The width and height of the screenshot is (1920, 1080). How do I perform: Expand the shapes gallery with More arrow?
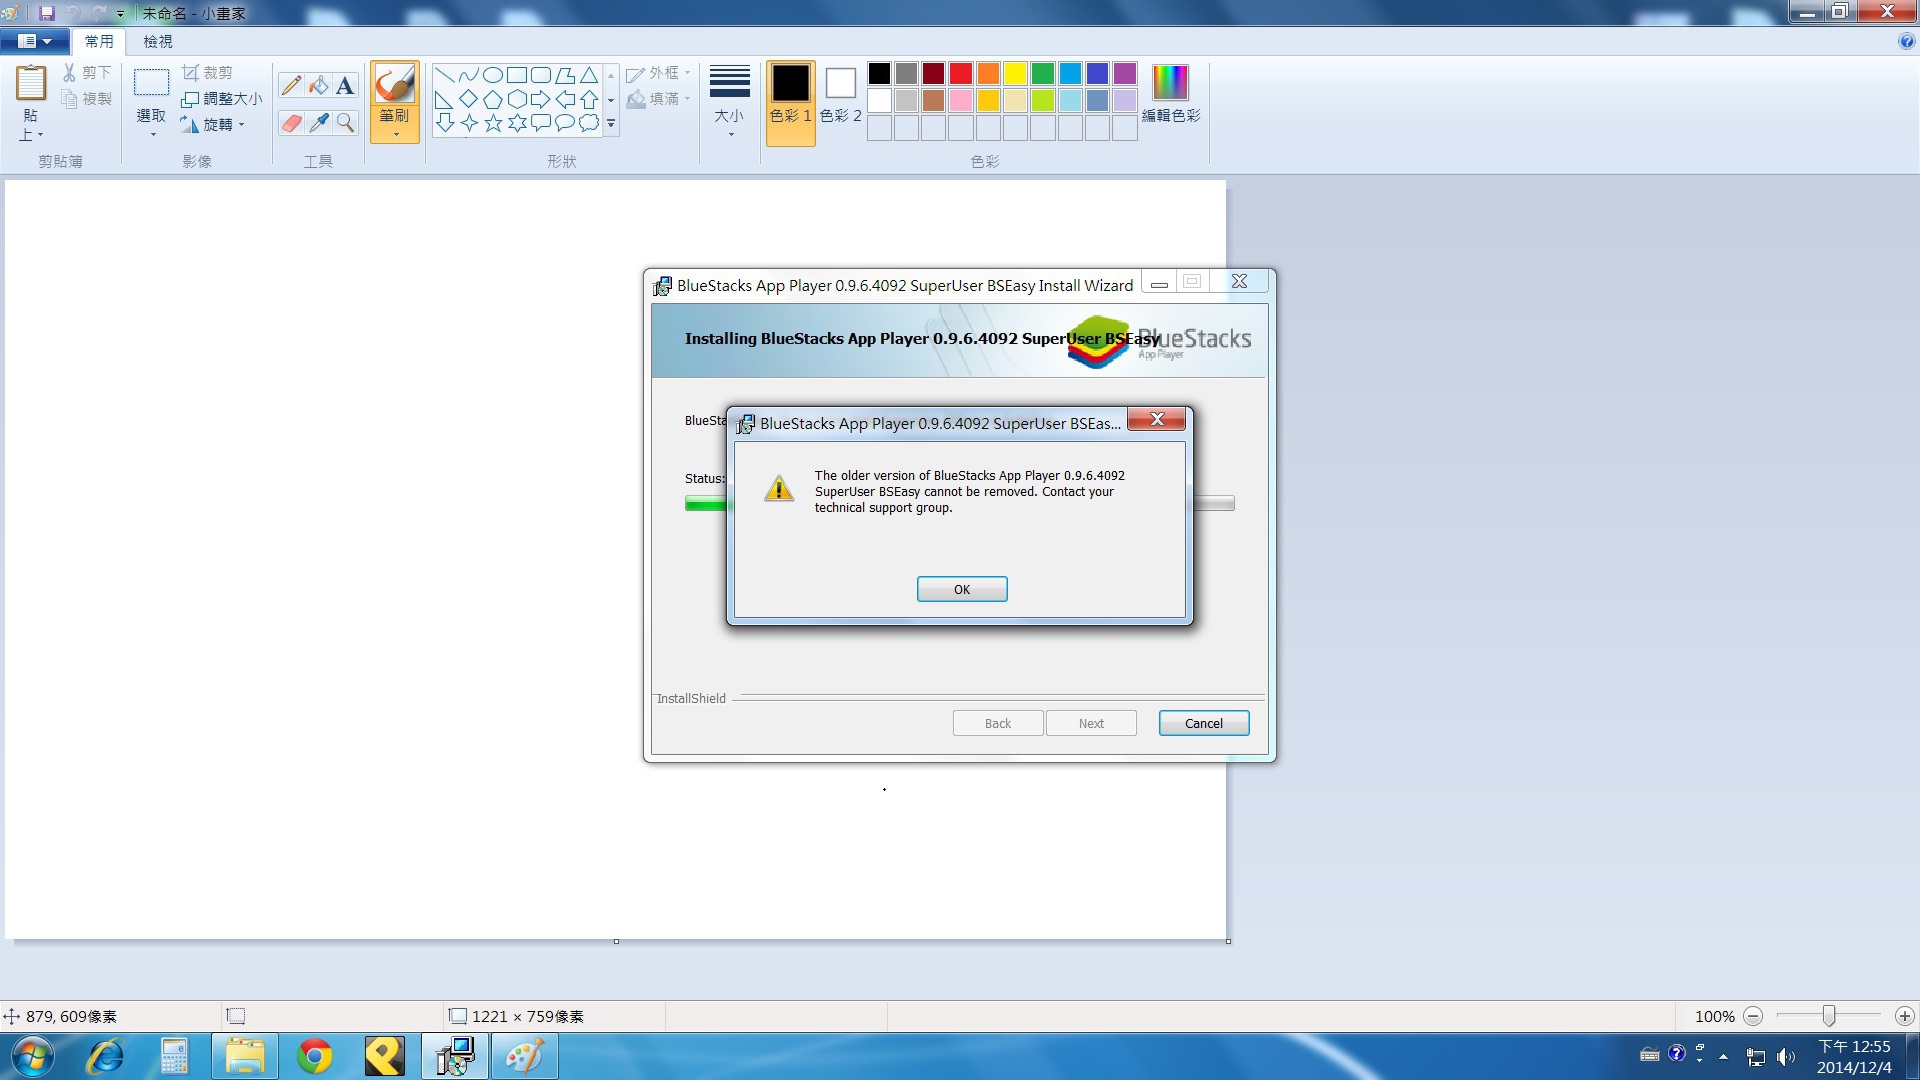click(x=611, y=124)
